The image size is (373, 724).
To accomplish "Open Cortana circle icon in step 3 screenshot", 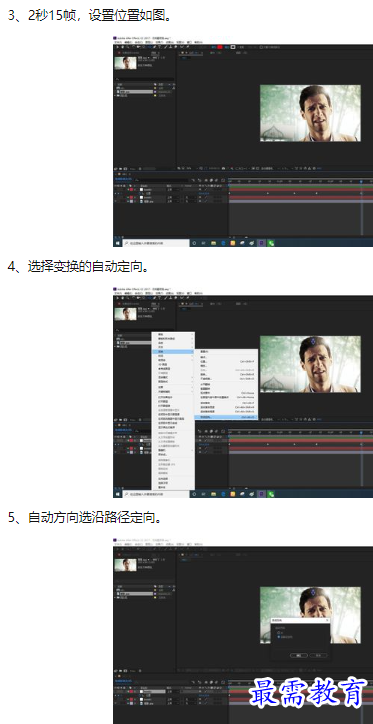I will (194, 243).
